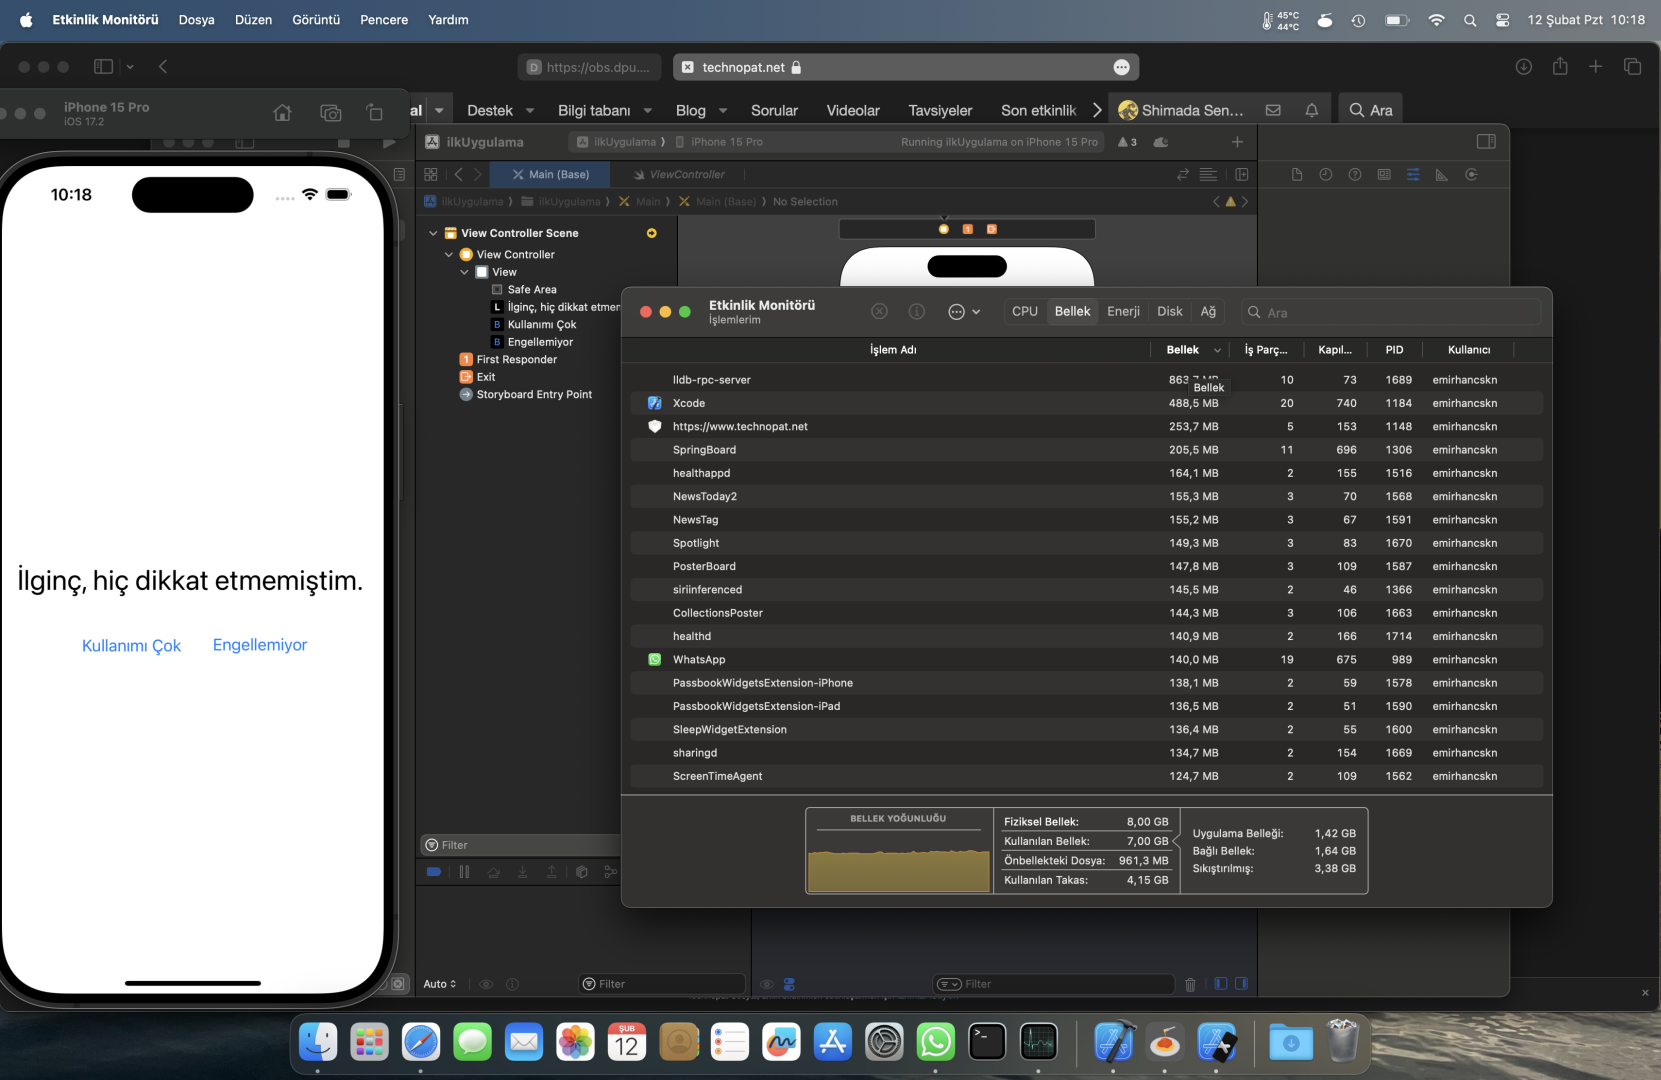Image resolution: width=1661 pixels, height=1080 pixels.
Task: Click the Safari address bar showing technopat.net
Action: pyautogui.click(x=906, y=67)
